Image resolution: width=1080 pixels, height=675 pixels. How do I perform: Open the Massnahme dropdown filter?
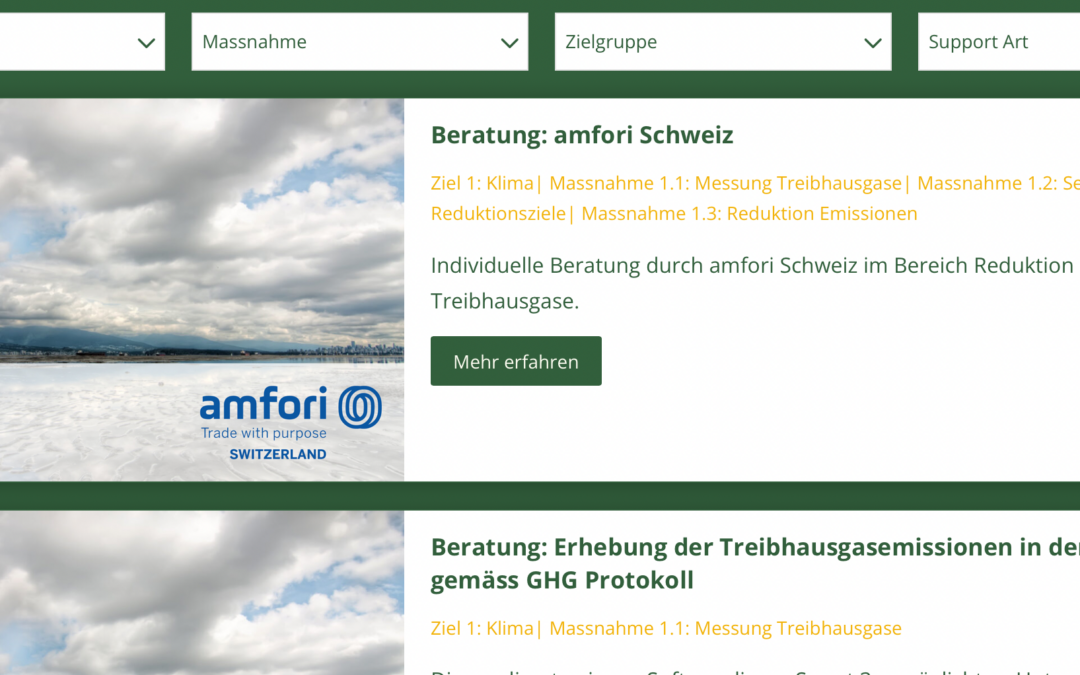pyautogui.click(x=360, y=41)
